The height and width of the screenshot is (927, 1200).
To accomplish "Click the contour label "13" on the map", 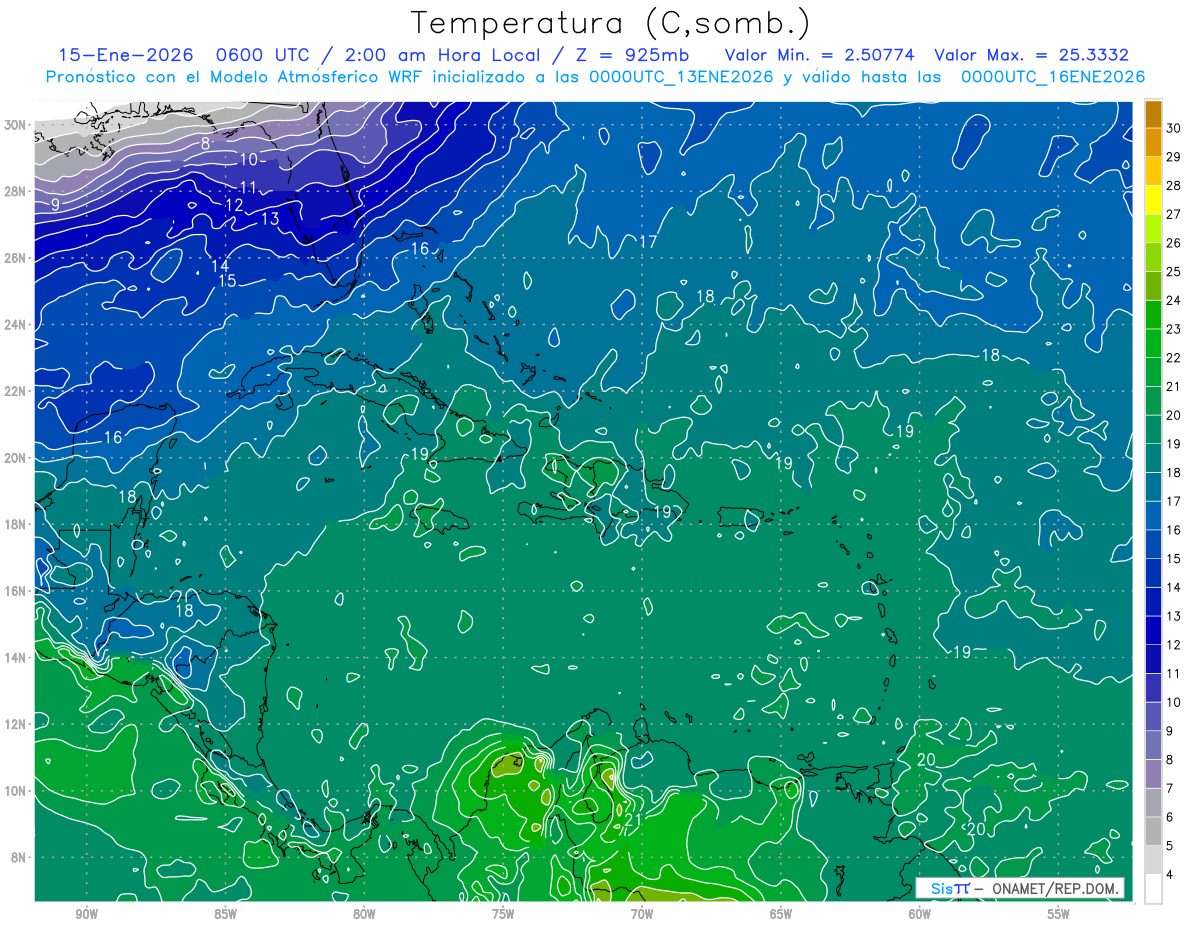I will pos(270,218).
